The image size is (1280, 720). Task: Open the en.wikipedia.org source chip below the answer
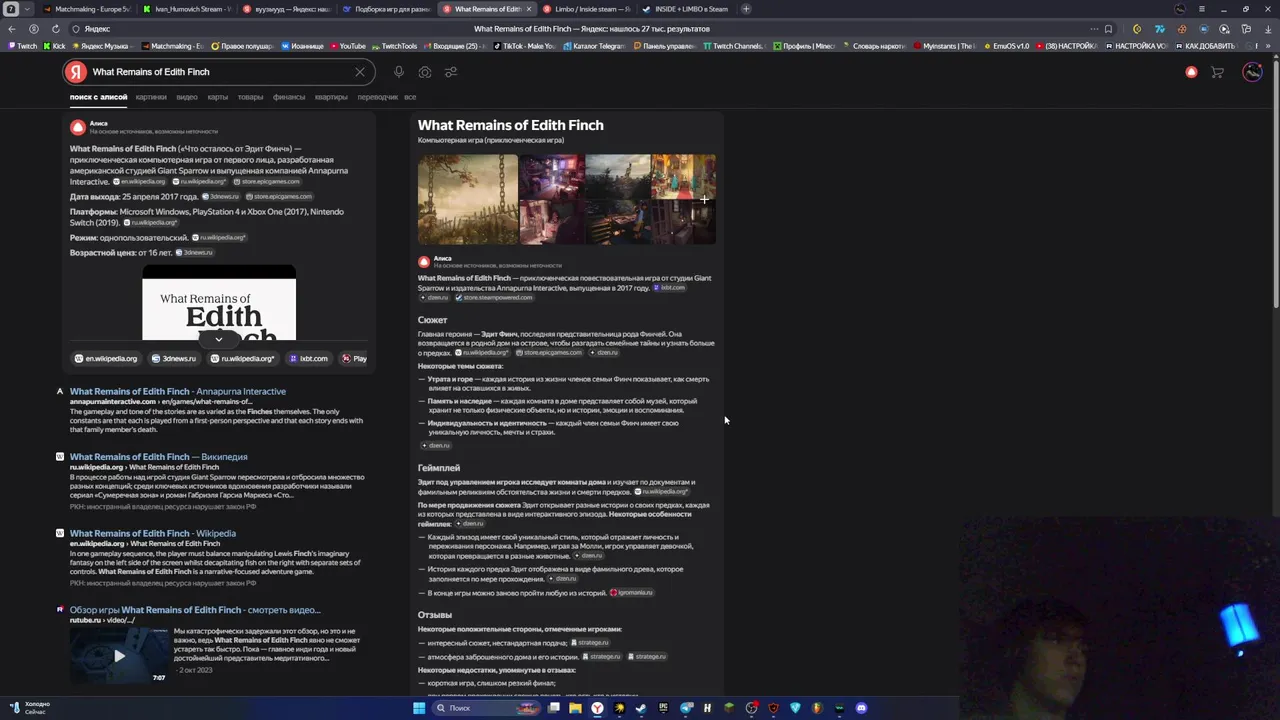point(106,358)
